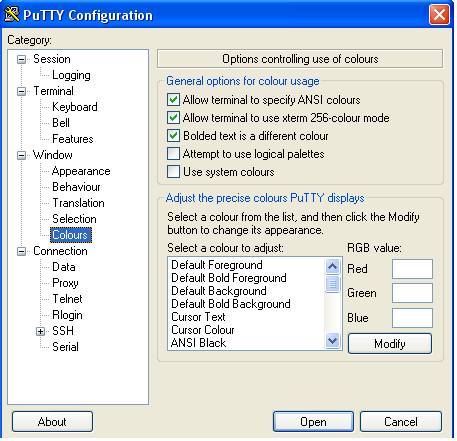Enable Attempt to use logical palettes

[173, 154]
